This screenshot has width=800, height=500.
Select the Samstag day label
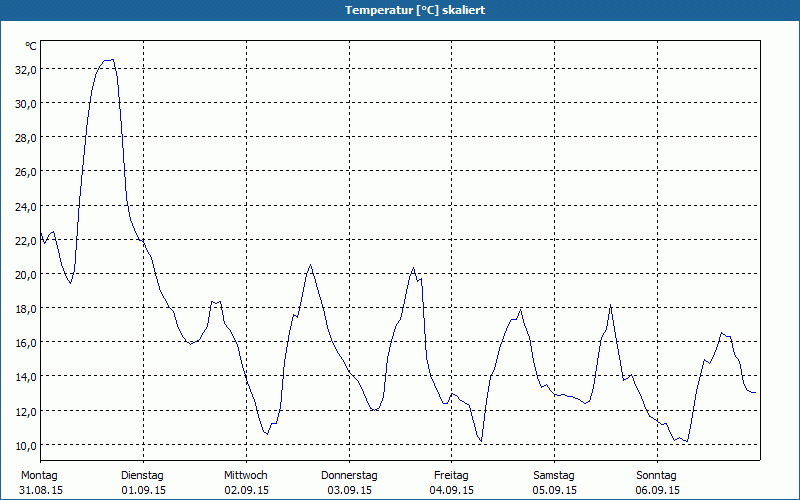[554, 476]
